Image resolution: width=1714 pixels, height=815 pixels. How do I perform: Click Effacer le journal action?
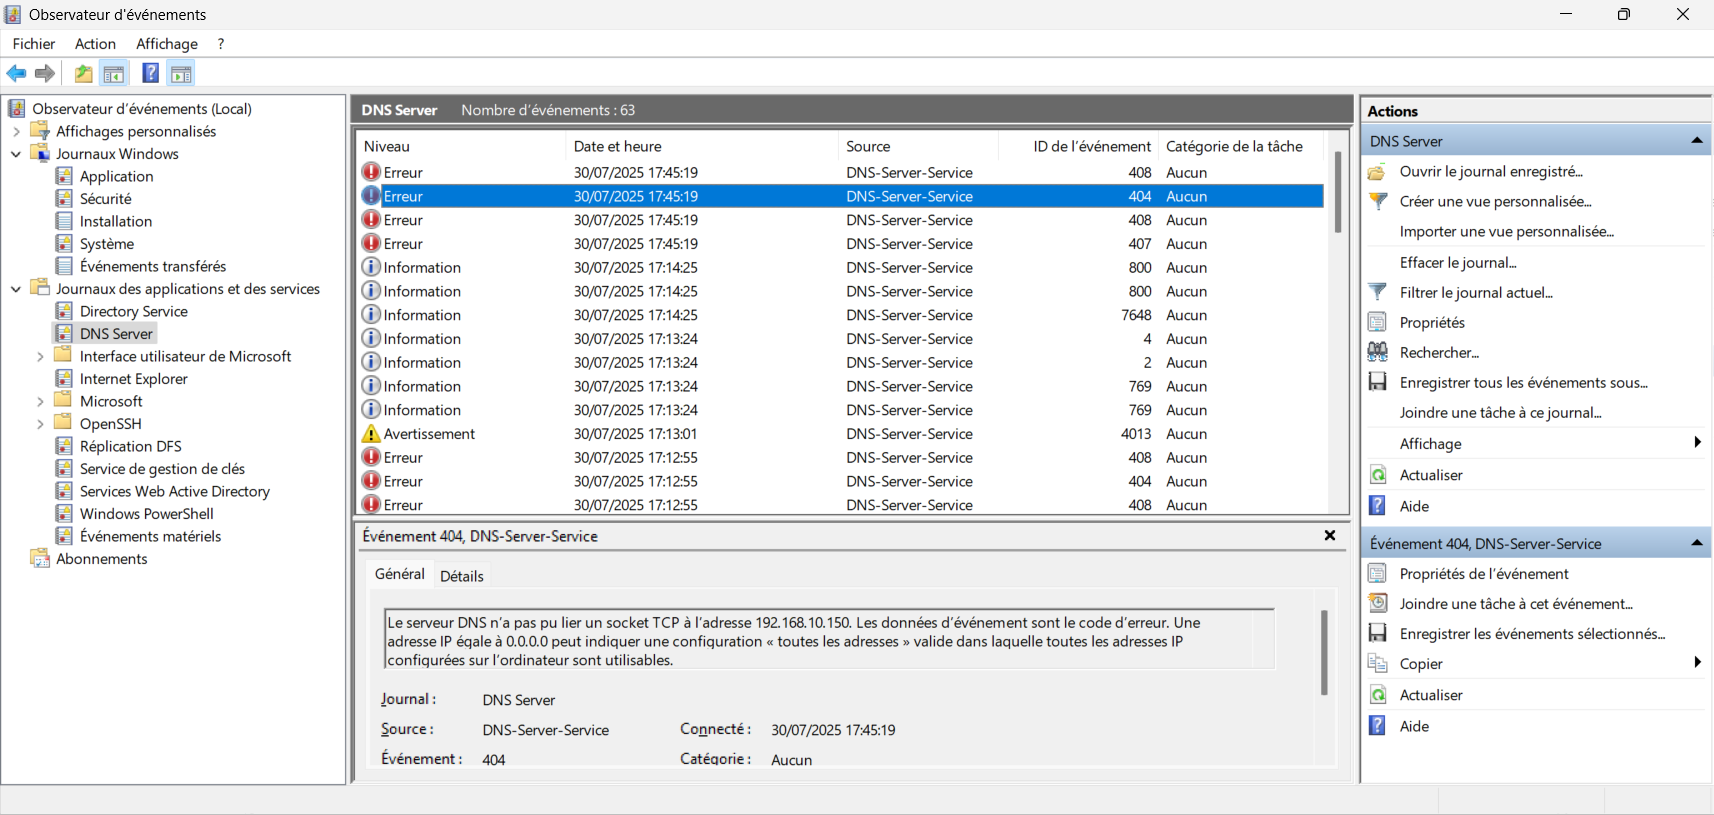point(1457,262)
